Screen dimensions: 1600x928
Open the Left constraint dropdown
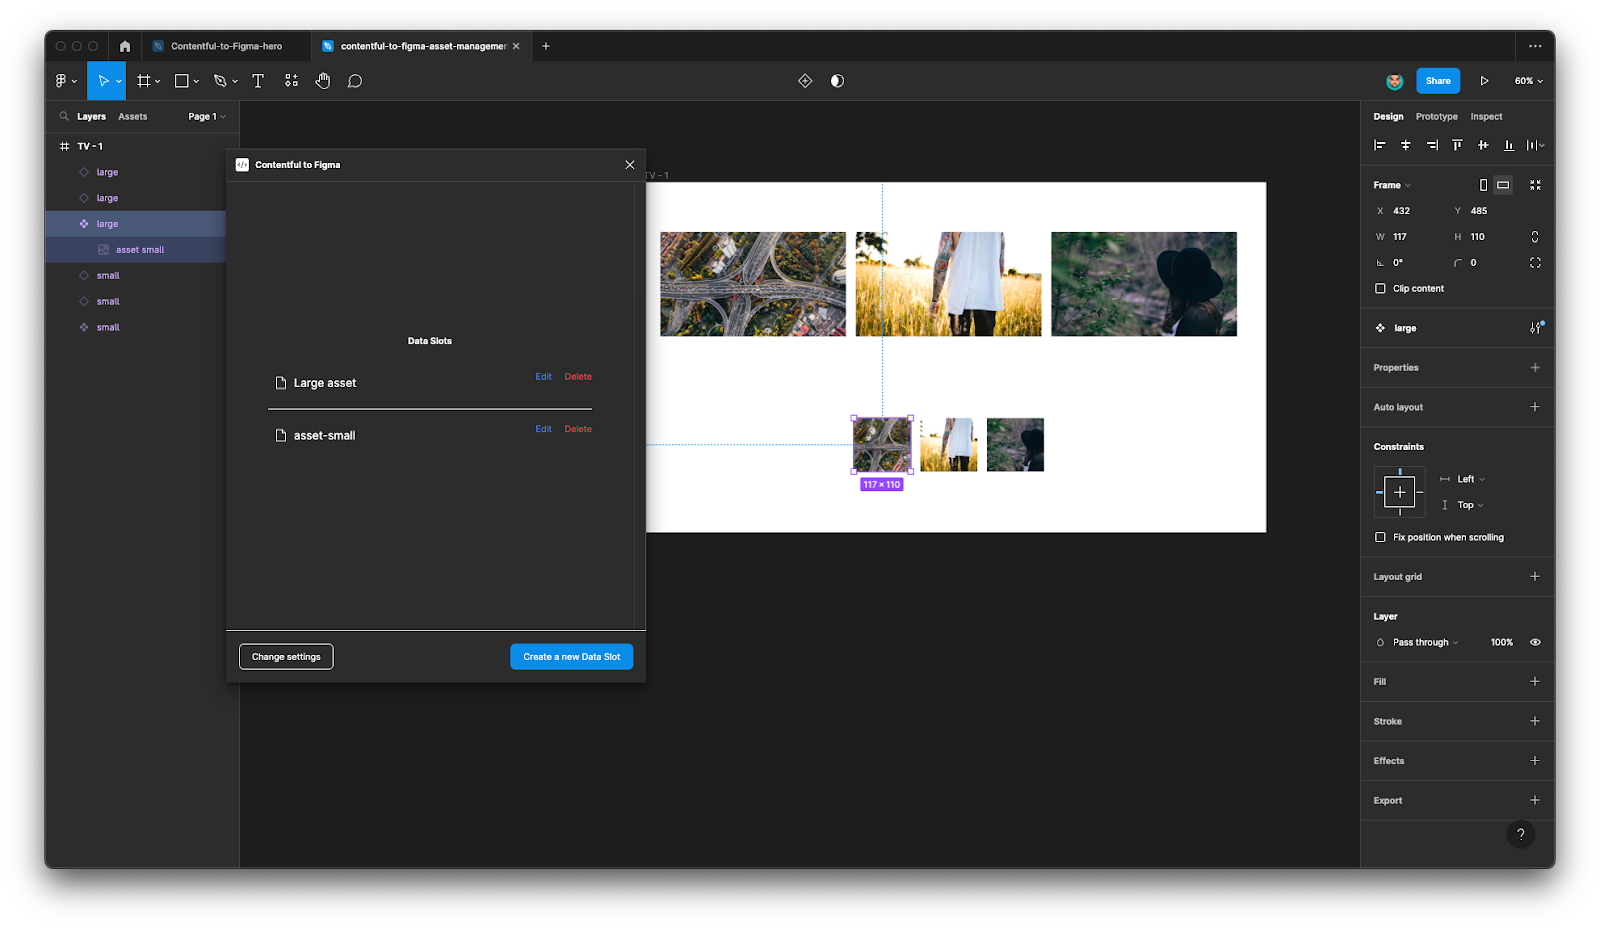tap(1464, 479)
